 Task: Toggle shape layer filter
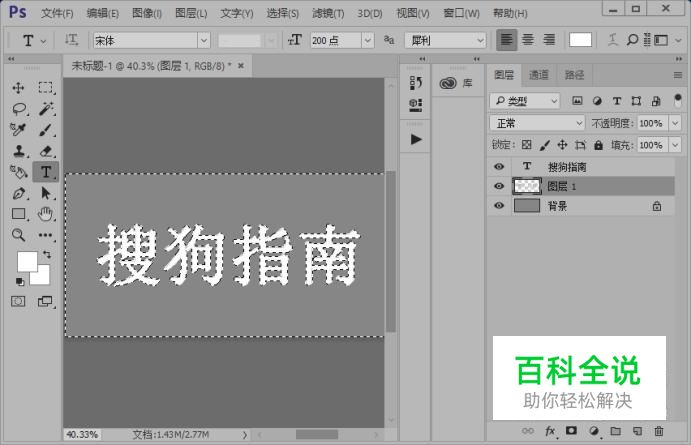(x=636, y=101)
